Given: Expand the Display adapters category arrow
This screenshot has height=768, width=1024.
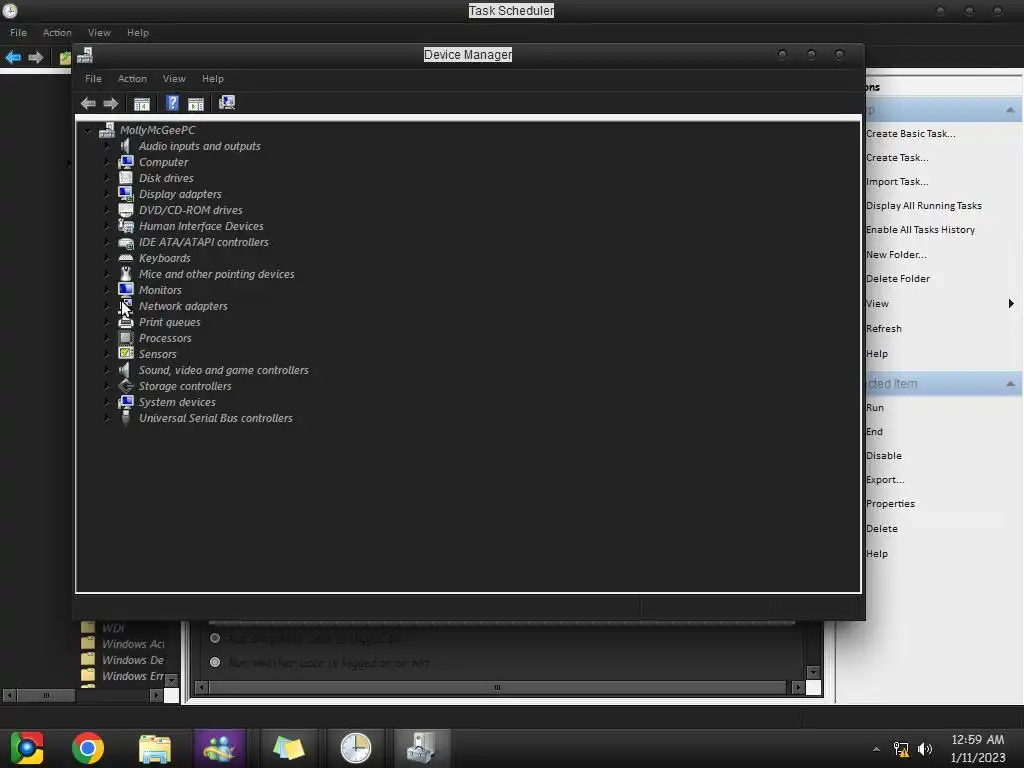Looking at the screenshot, I should click(x=107, y=194).
